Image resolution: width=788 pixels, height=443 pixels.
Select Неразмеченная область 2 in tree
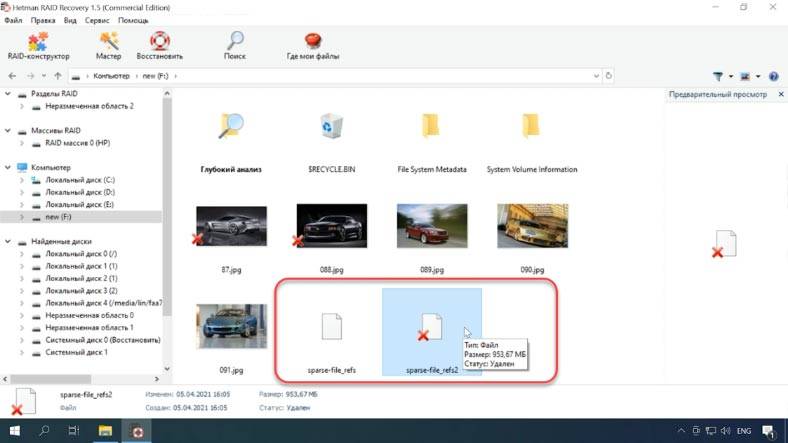coord(89,106)
